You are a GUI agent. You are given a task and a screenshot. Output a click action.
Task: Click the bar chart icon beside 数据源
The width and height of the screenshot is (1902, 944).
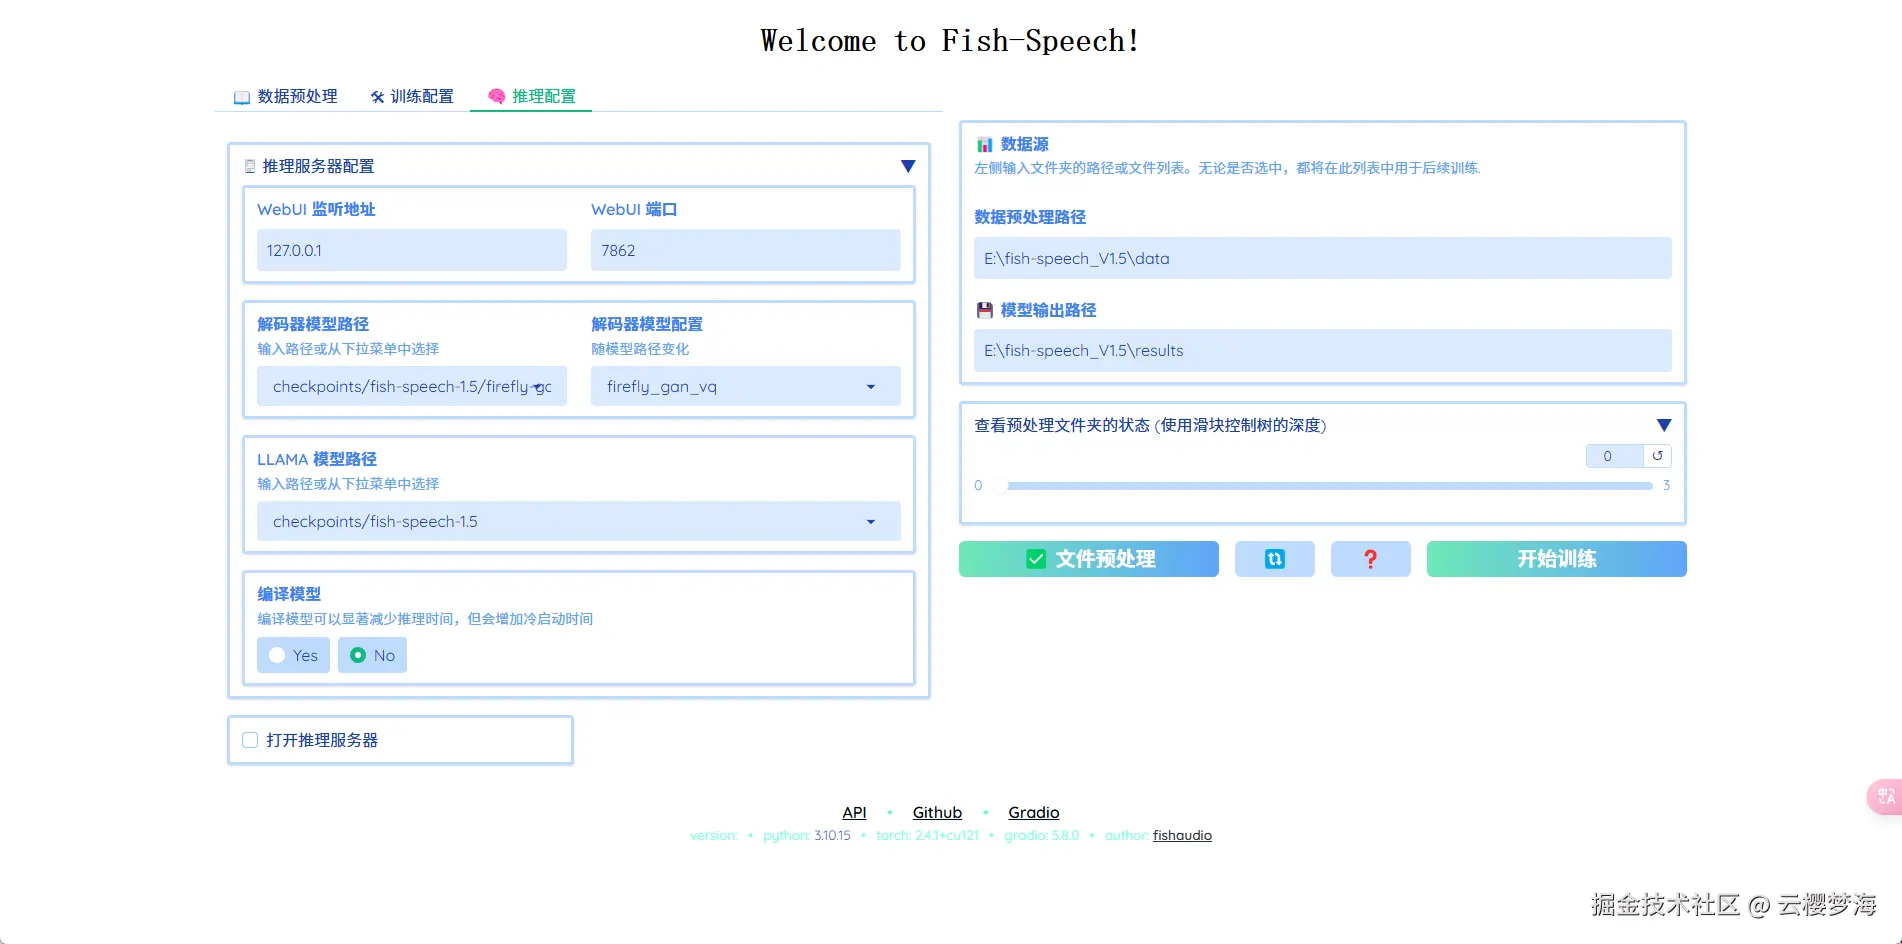(983, 143)
